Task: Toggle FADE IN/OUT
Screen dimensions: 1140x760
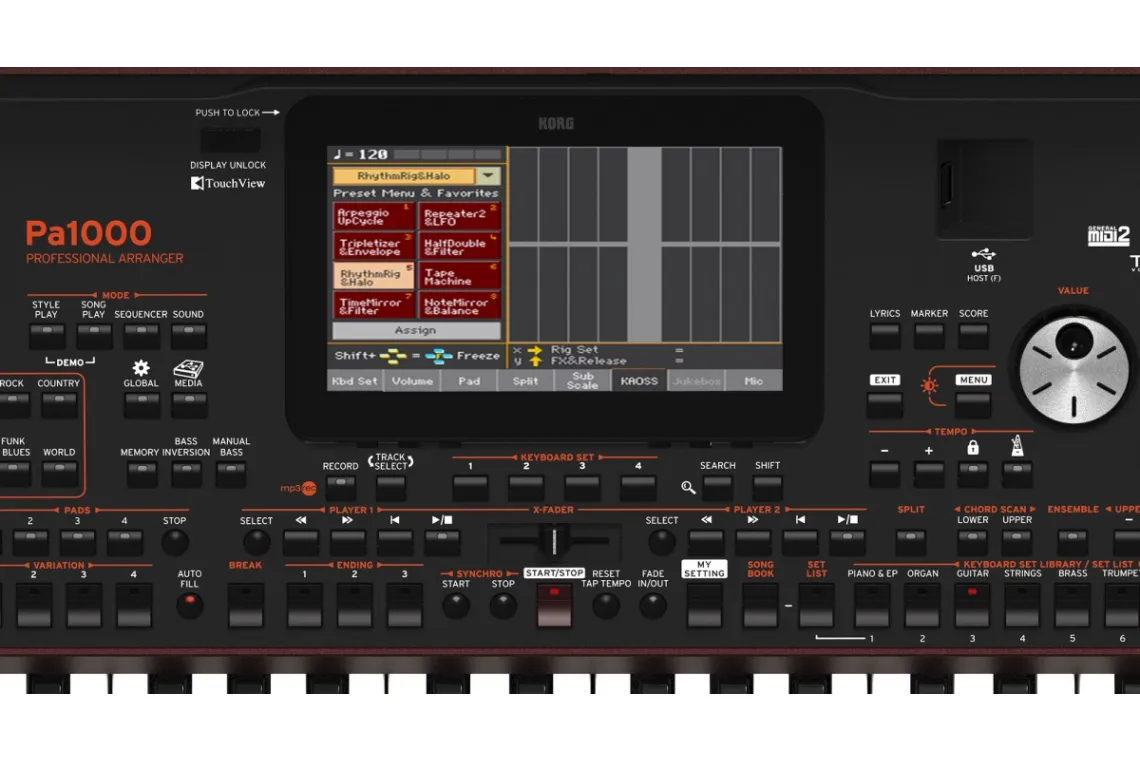Action: [x=653, y=605]
